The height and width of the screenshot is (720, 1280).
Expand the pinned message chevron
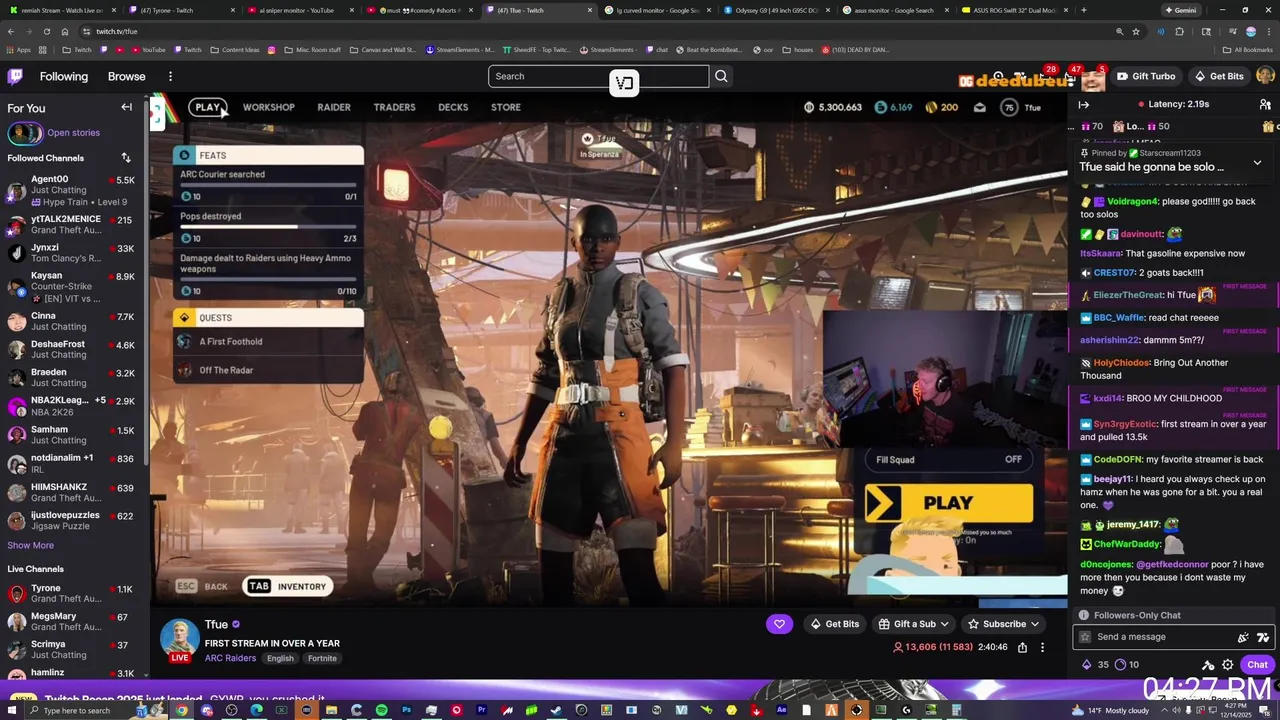coord(1257,162)
